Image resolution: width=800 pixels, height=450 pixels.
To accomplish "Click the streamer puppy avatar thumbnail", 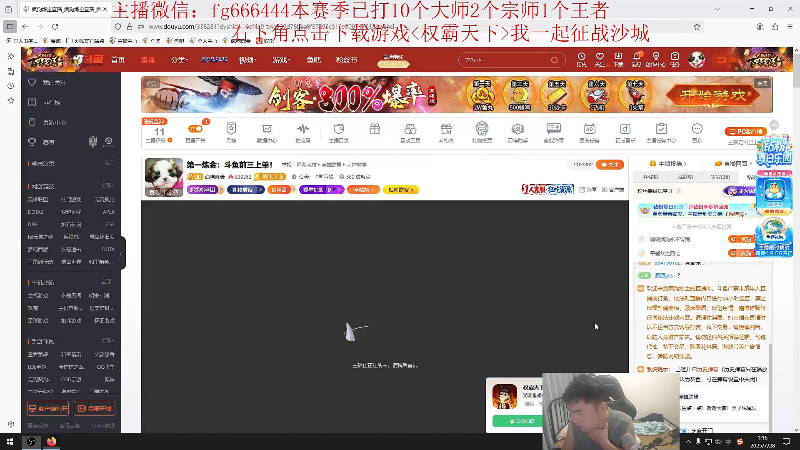I will pos(164,177).
